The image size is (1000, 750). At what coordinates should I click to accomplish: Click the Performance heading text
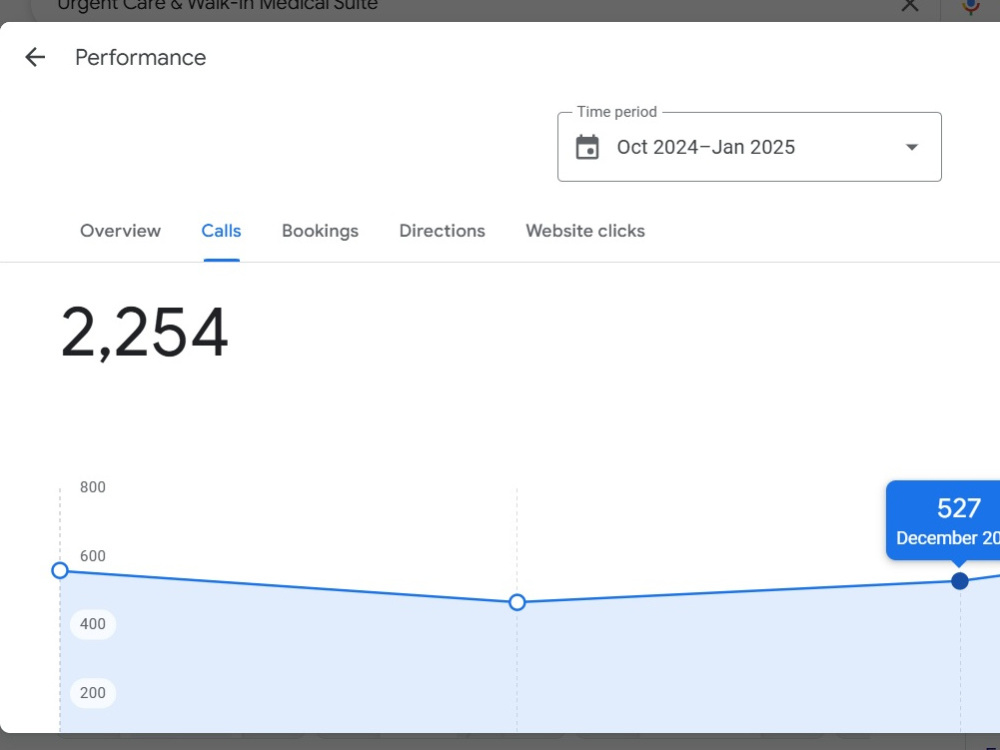coord(140,57)
